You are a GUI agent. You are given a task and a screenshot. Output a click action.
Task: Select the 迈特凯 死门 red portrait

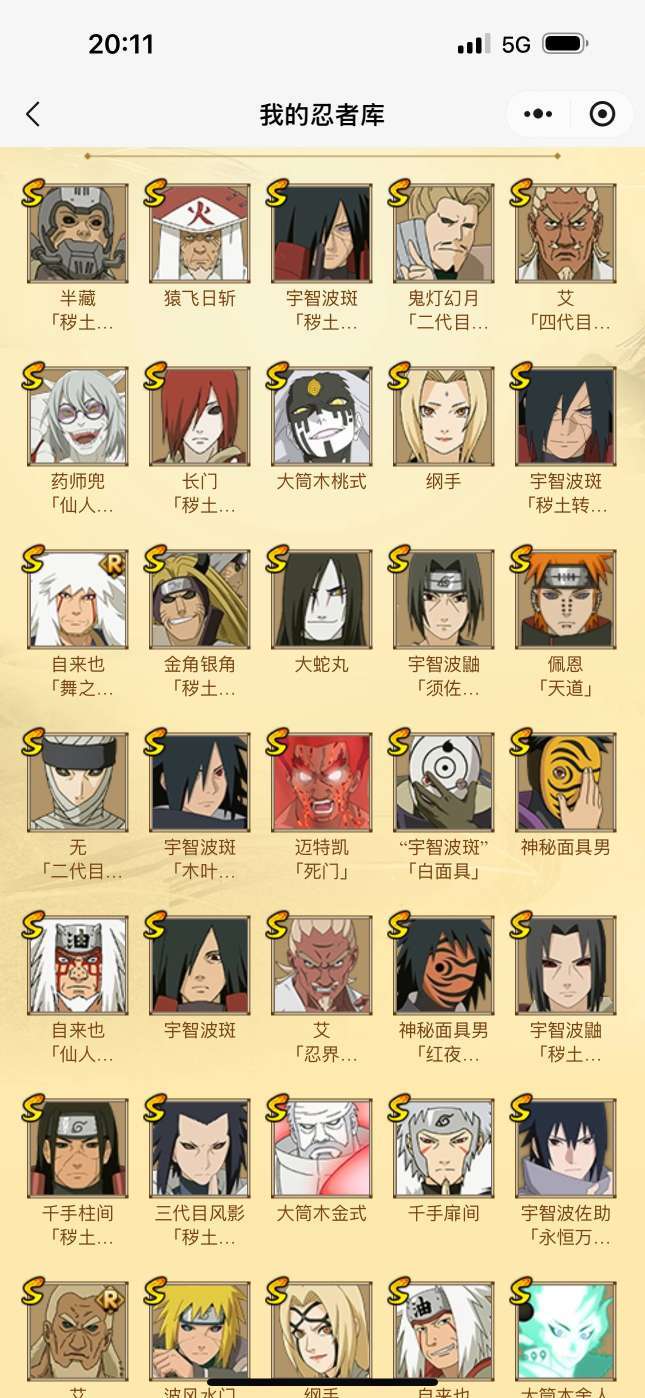[x=322, y=783]
